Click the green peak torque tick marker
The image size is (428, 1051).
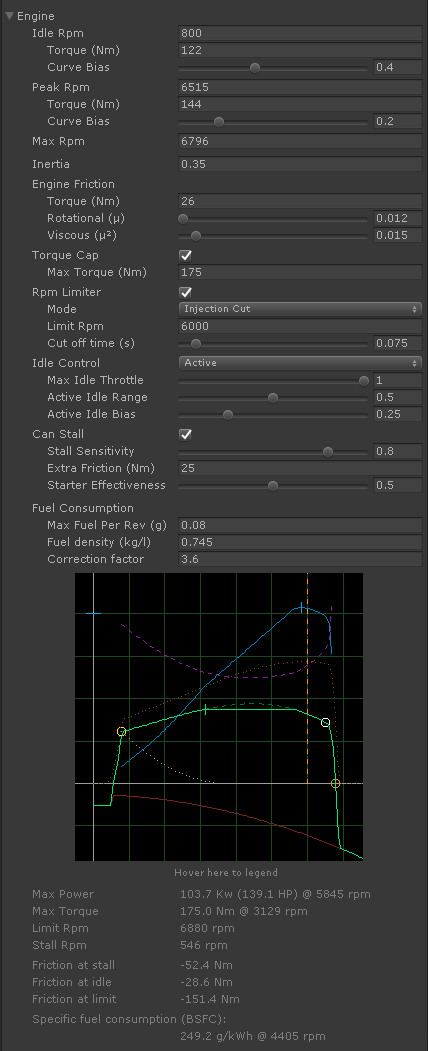205,710
